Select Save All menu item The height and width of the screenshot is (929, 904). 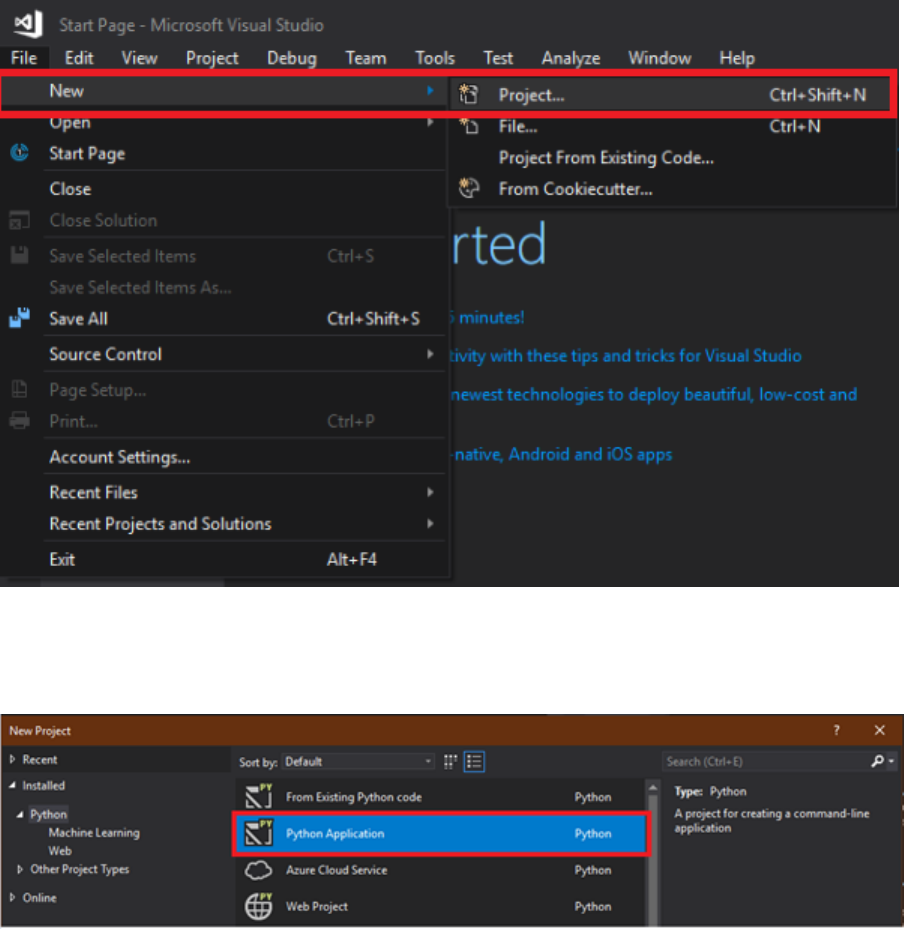coord(224,318)
